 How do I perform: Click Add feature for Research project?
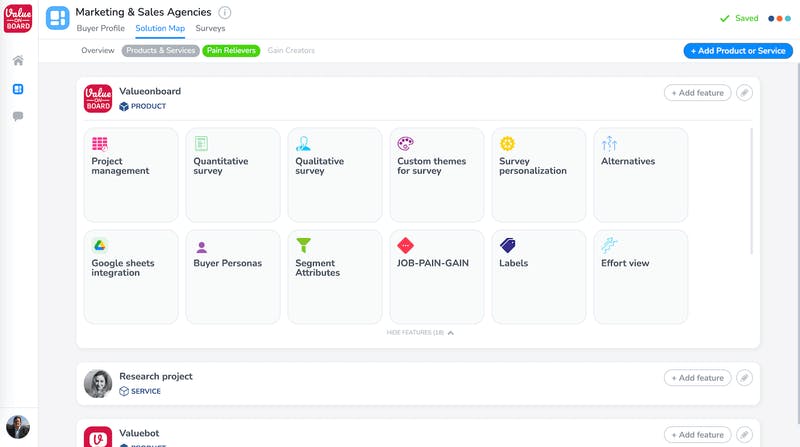click(x=697, y=378)
